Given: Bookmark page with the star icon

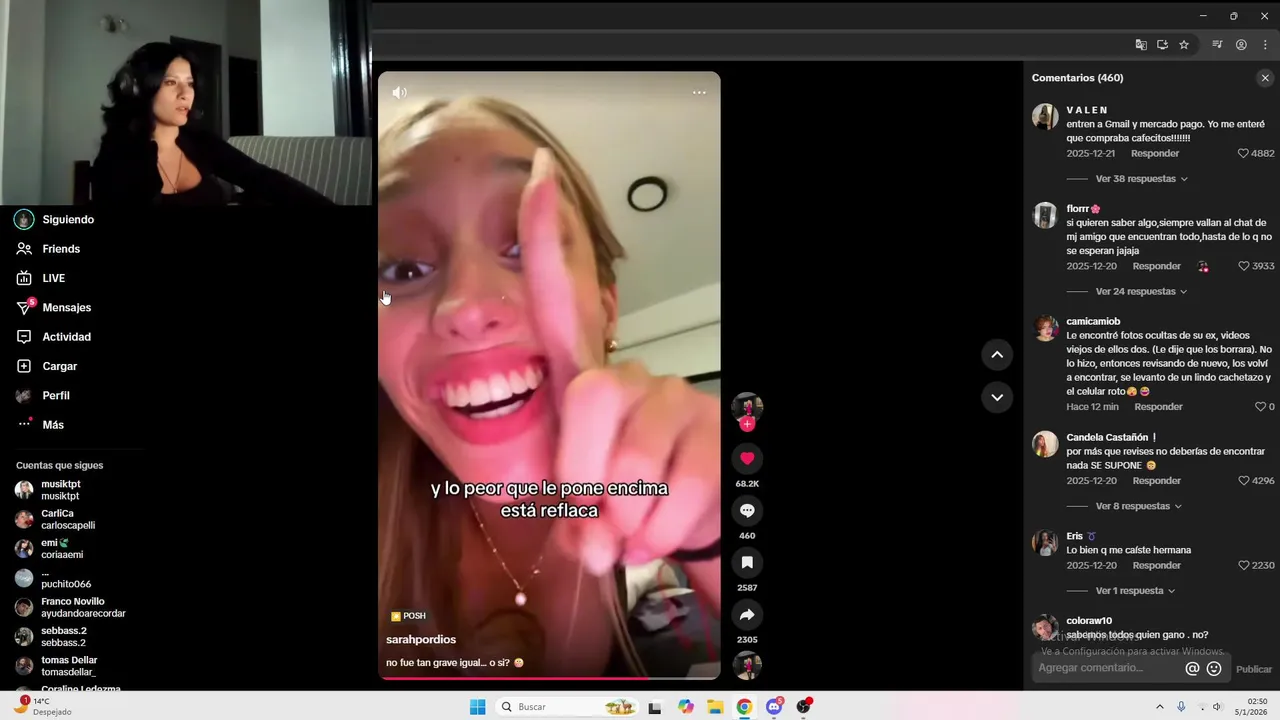Looking at the screenshot, I should point(1184,45).
